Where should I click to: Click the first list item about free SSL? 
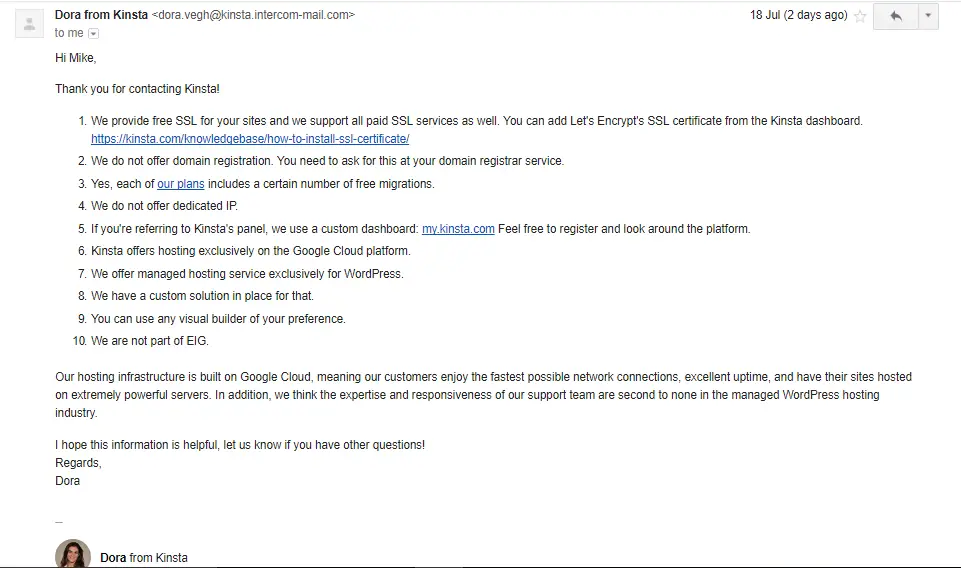(x=476, y=129)
